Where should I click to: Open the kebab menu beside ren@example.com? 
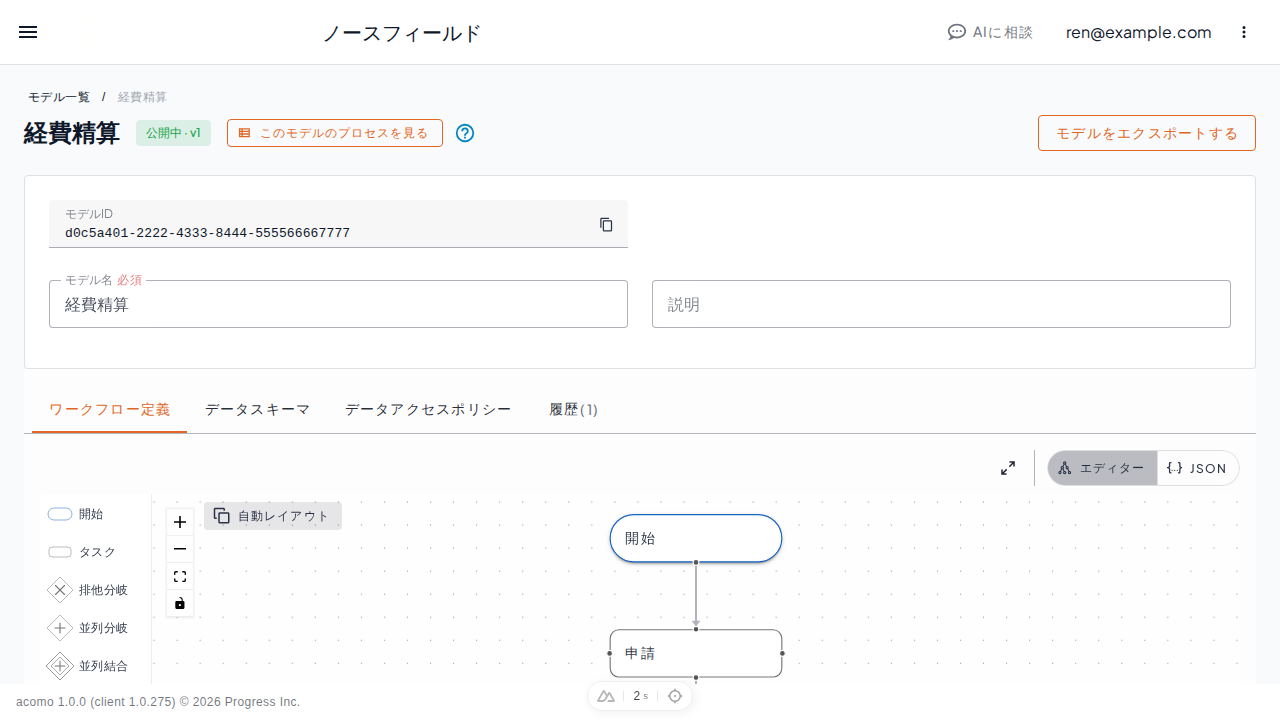(x=1244, y=32)
